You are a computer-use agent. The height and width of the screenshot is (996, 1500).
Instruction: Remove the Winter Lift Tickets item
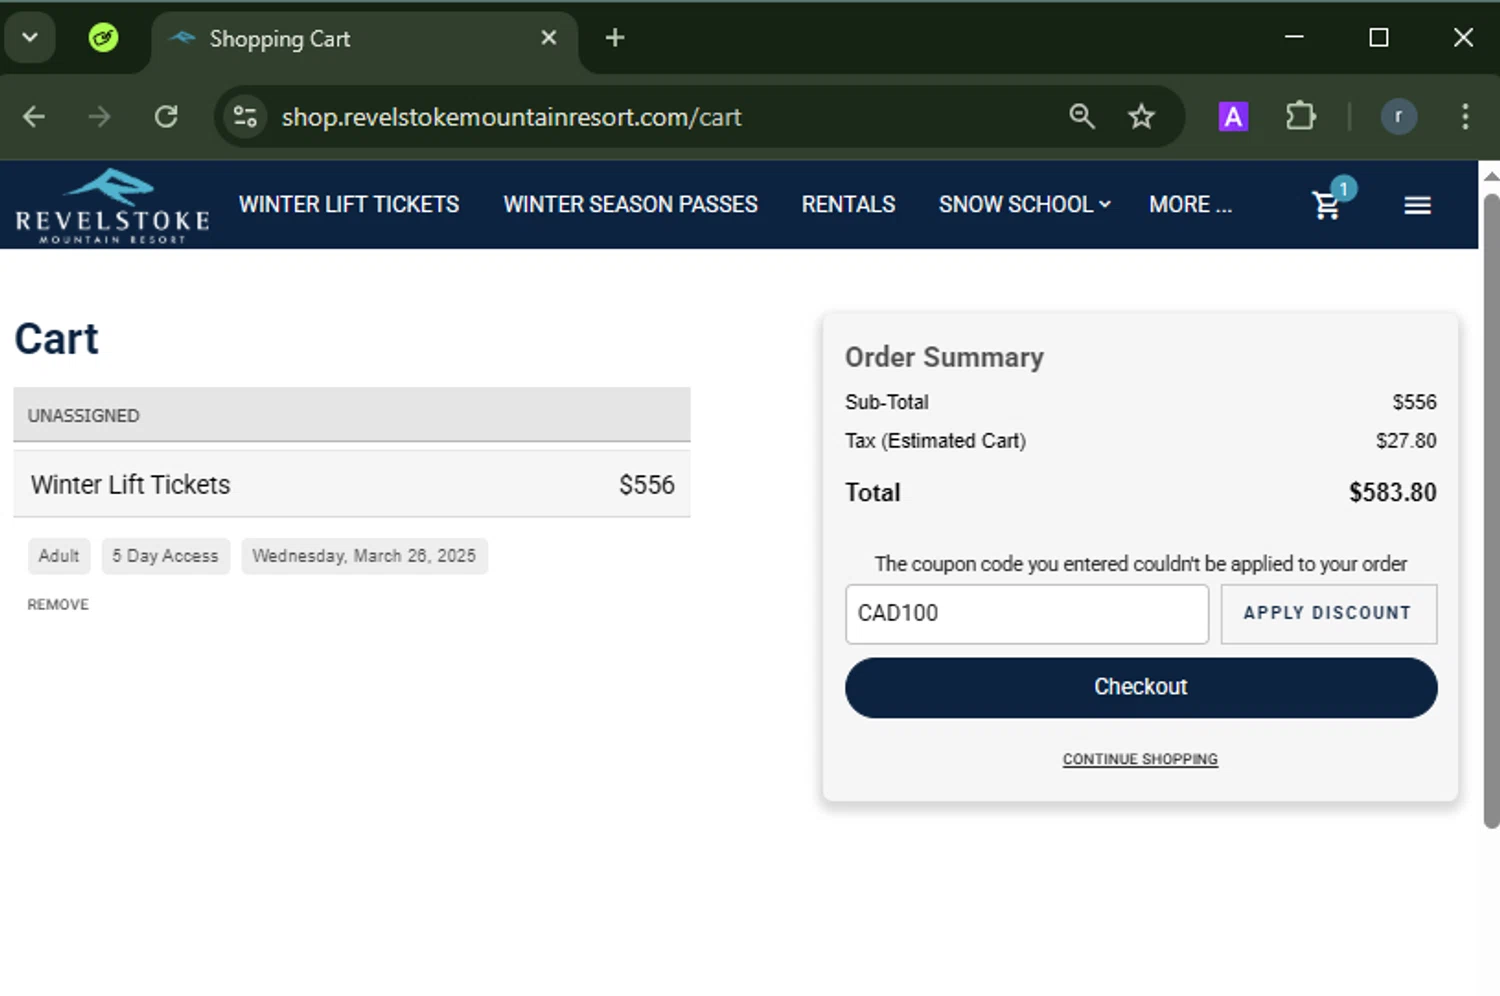58,604
